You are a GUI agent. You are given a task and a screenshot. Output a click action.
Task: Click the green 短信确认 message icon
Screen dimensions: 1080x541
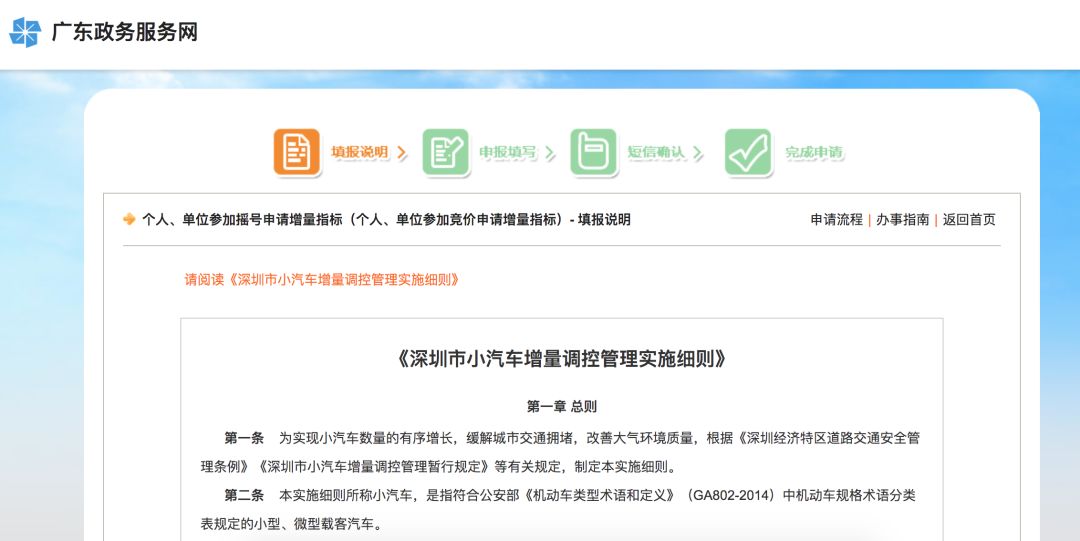[593, 153]
